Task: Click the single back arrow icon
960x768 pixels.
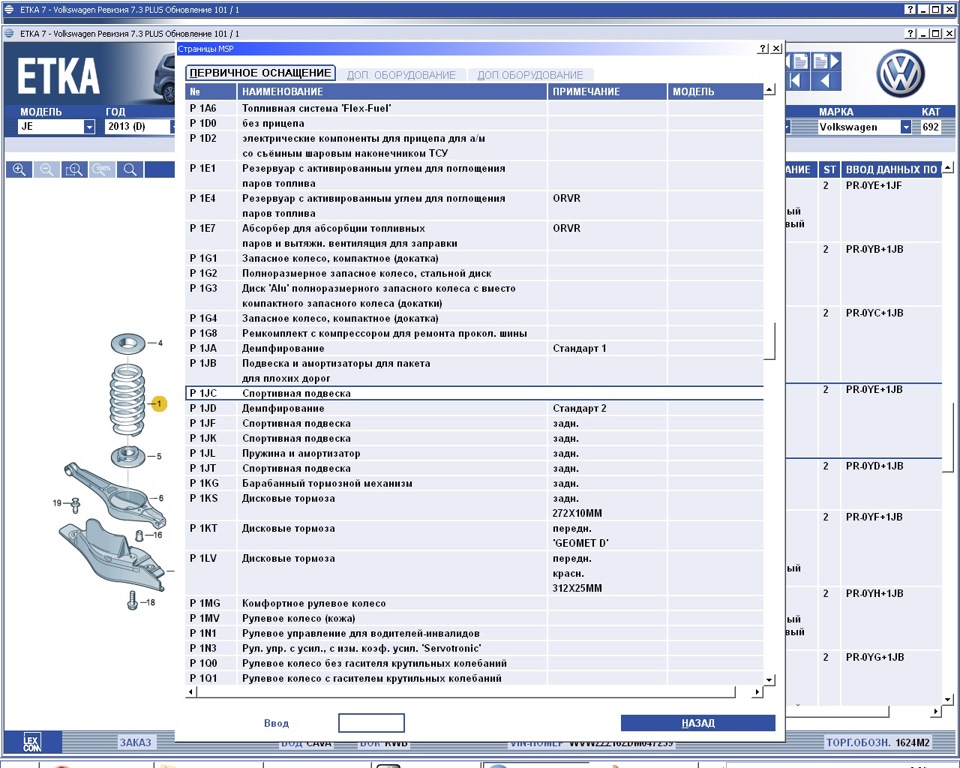Action: point(826,81)
